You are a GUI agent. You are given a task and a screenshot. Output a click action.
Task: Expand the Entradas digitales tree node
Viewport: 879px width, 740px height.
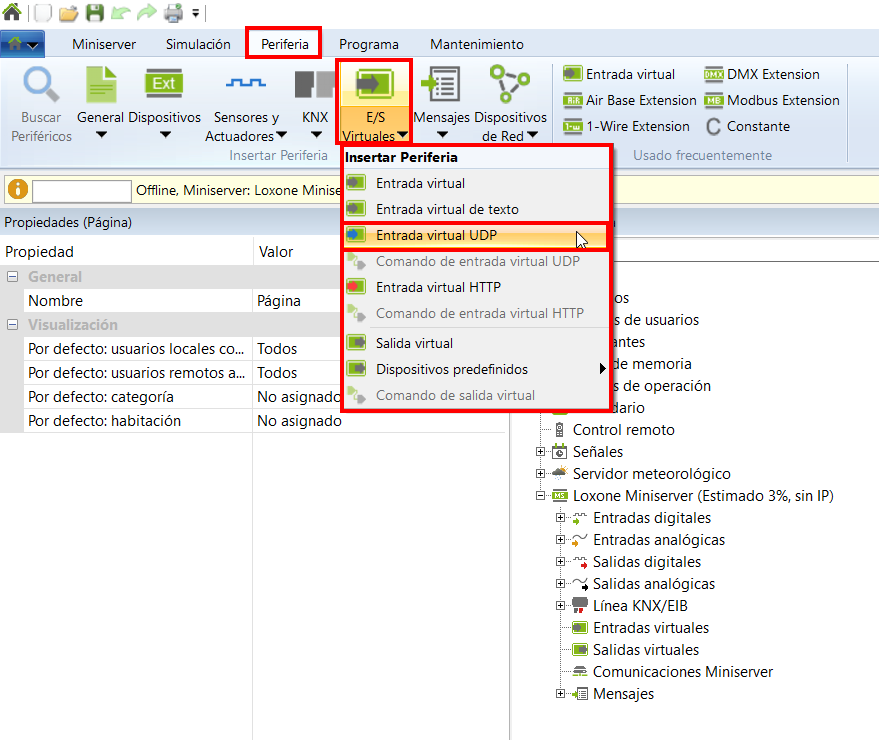[560, 518]
